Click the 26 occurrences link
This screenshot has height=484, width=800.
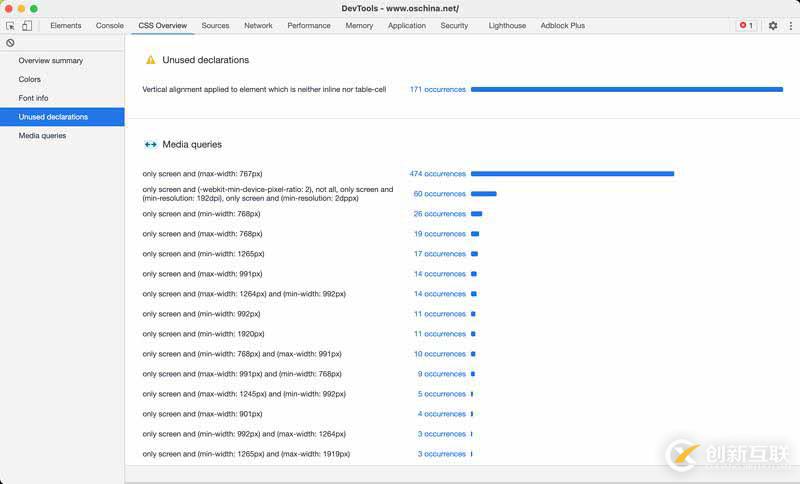click(x=439, y=214)
